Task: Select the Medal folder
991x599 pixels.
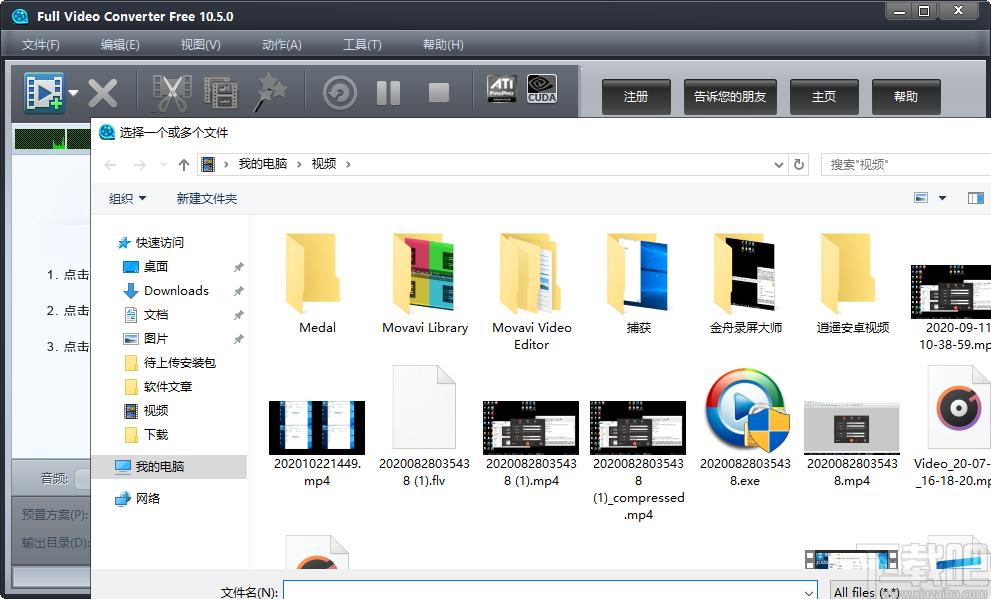Action: pyautogui.click(x=317, y=283)
